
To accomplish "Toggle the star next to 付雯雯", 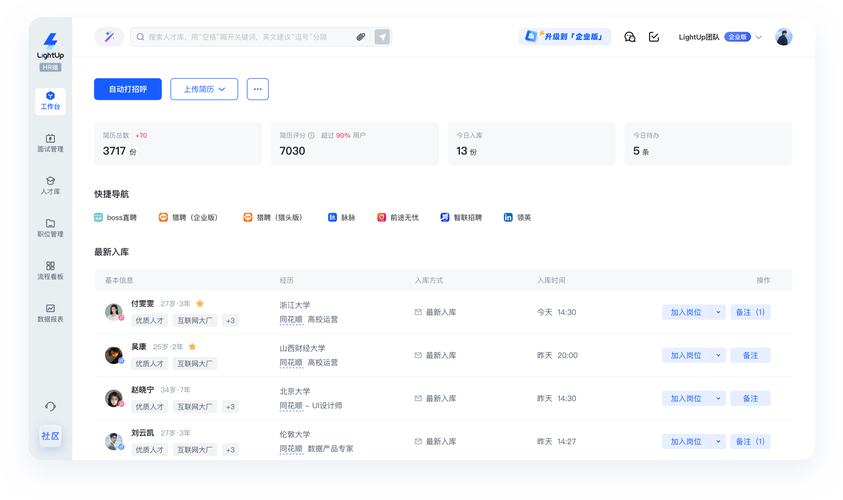I will click(200, 303).
